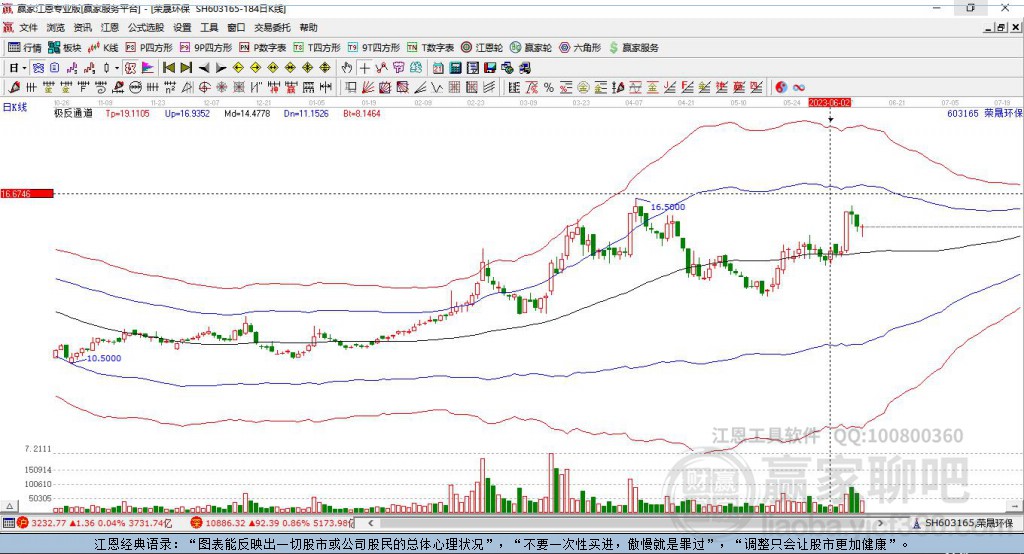
Task: Click the Bt=8.1464 indicator value
Action: pyautogui.click(x=362, y=114)
